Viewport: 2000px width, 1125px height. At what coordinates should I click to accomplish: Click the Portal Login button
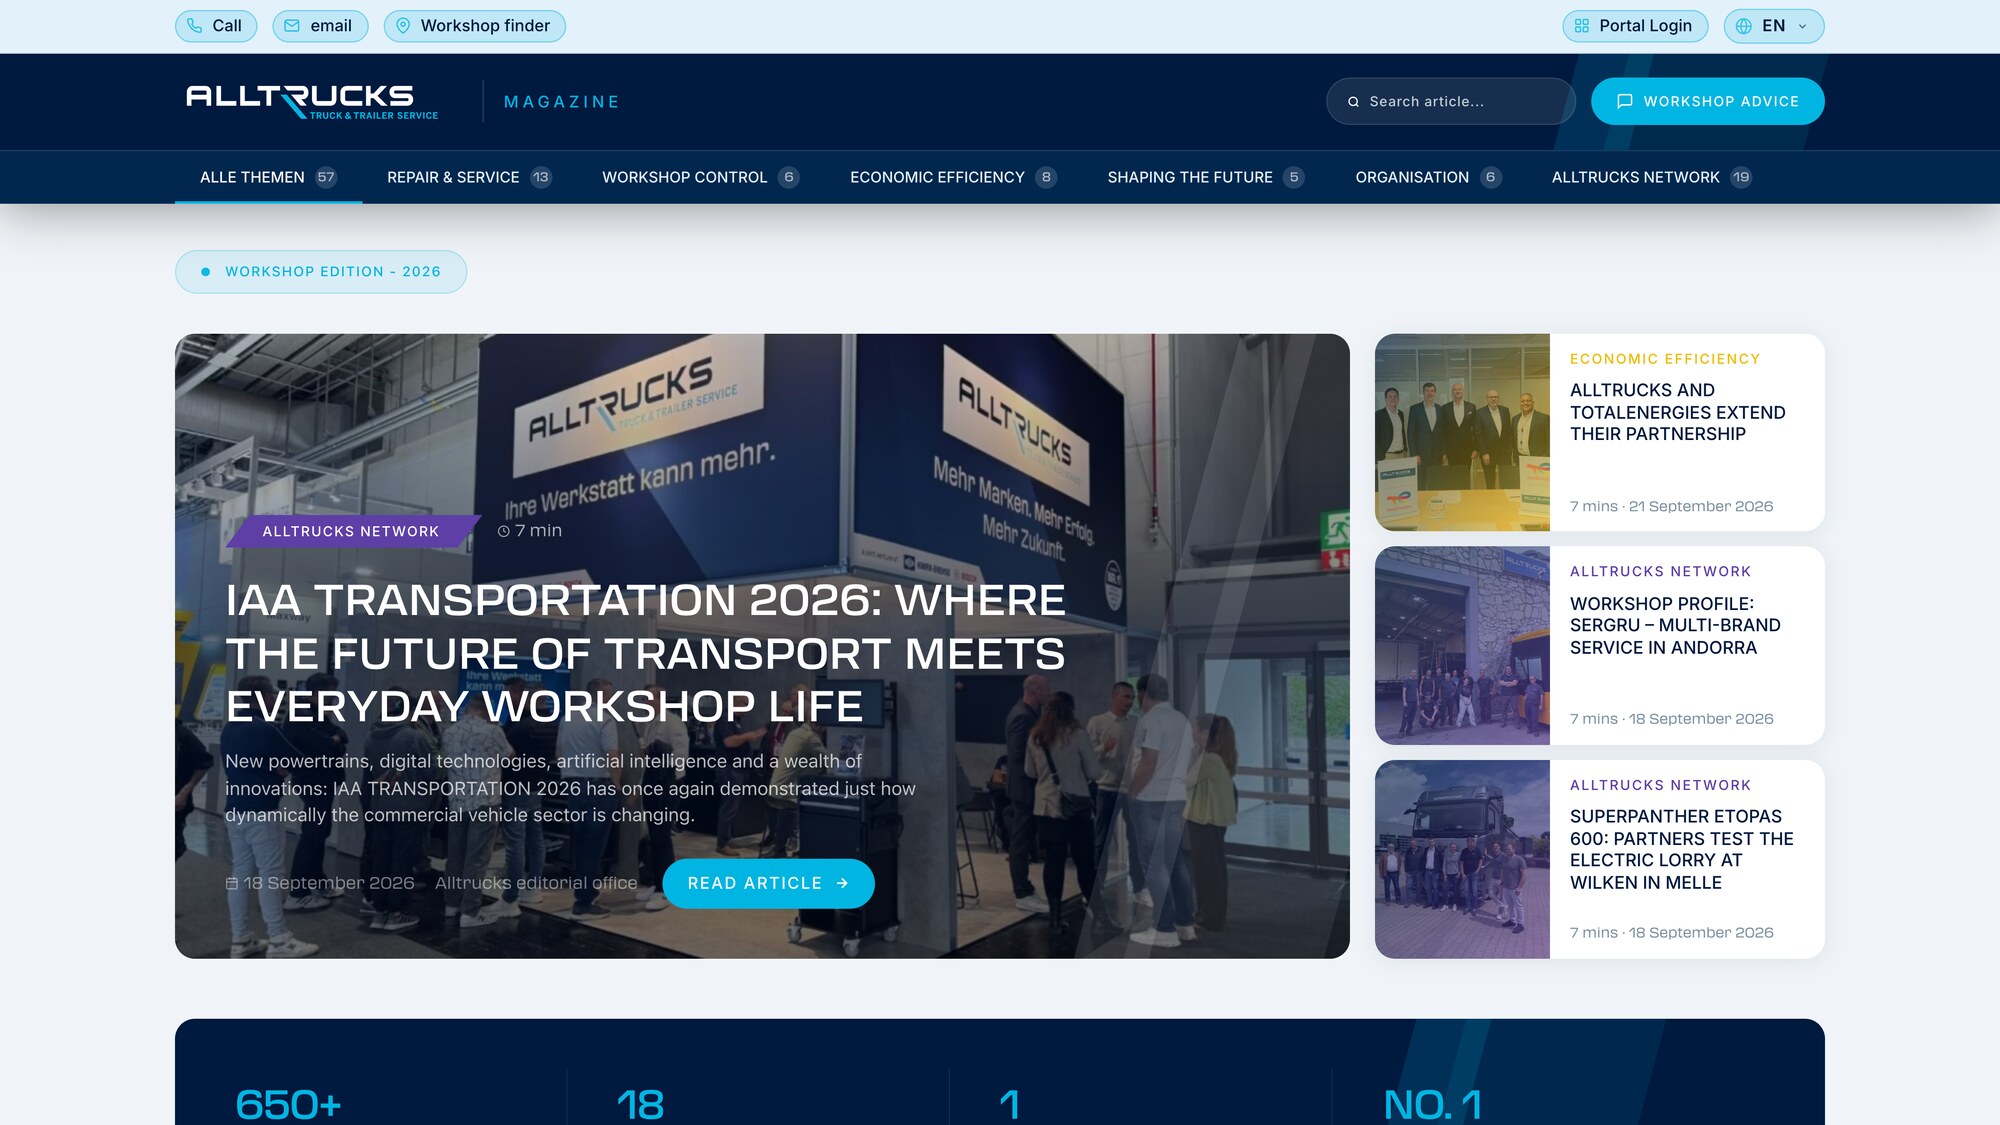point(1635,26)
